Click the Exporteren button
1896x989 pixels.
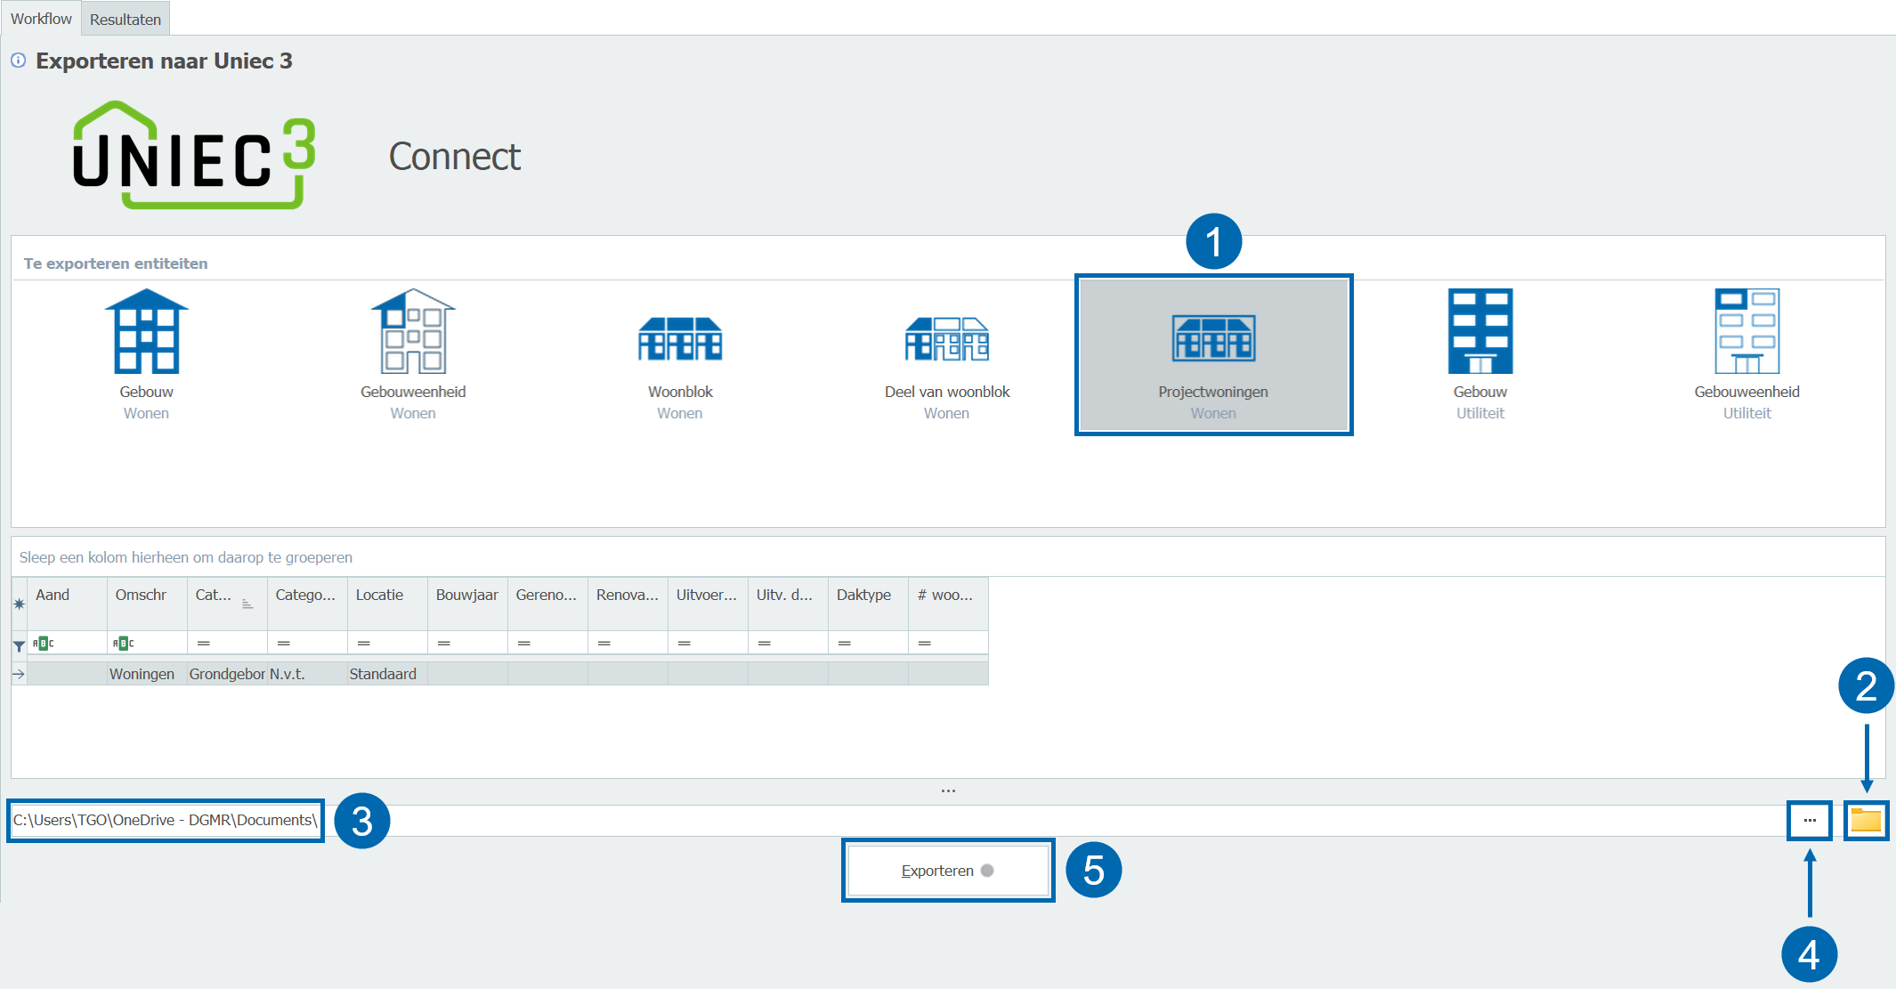947,870
